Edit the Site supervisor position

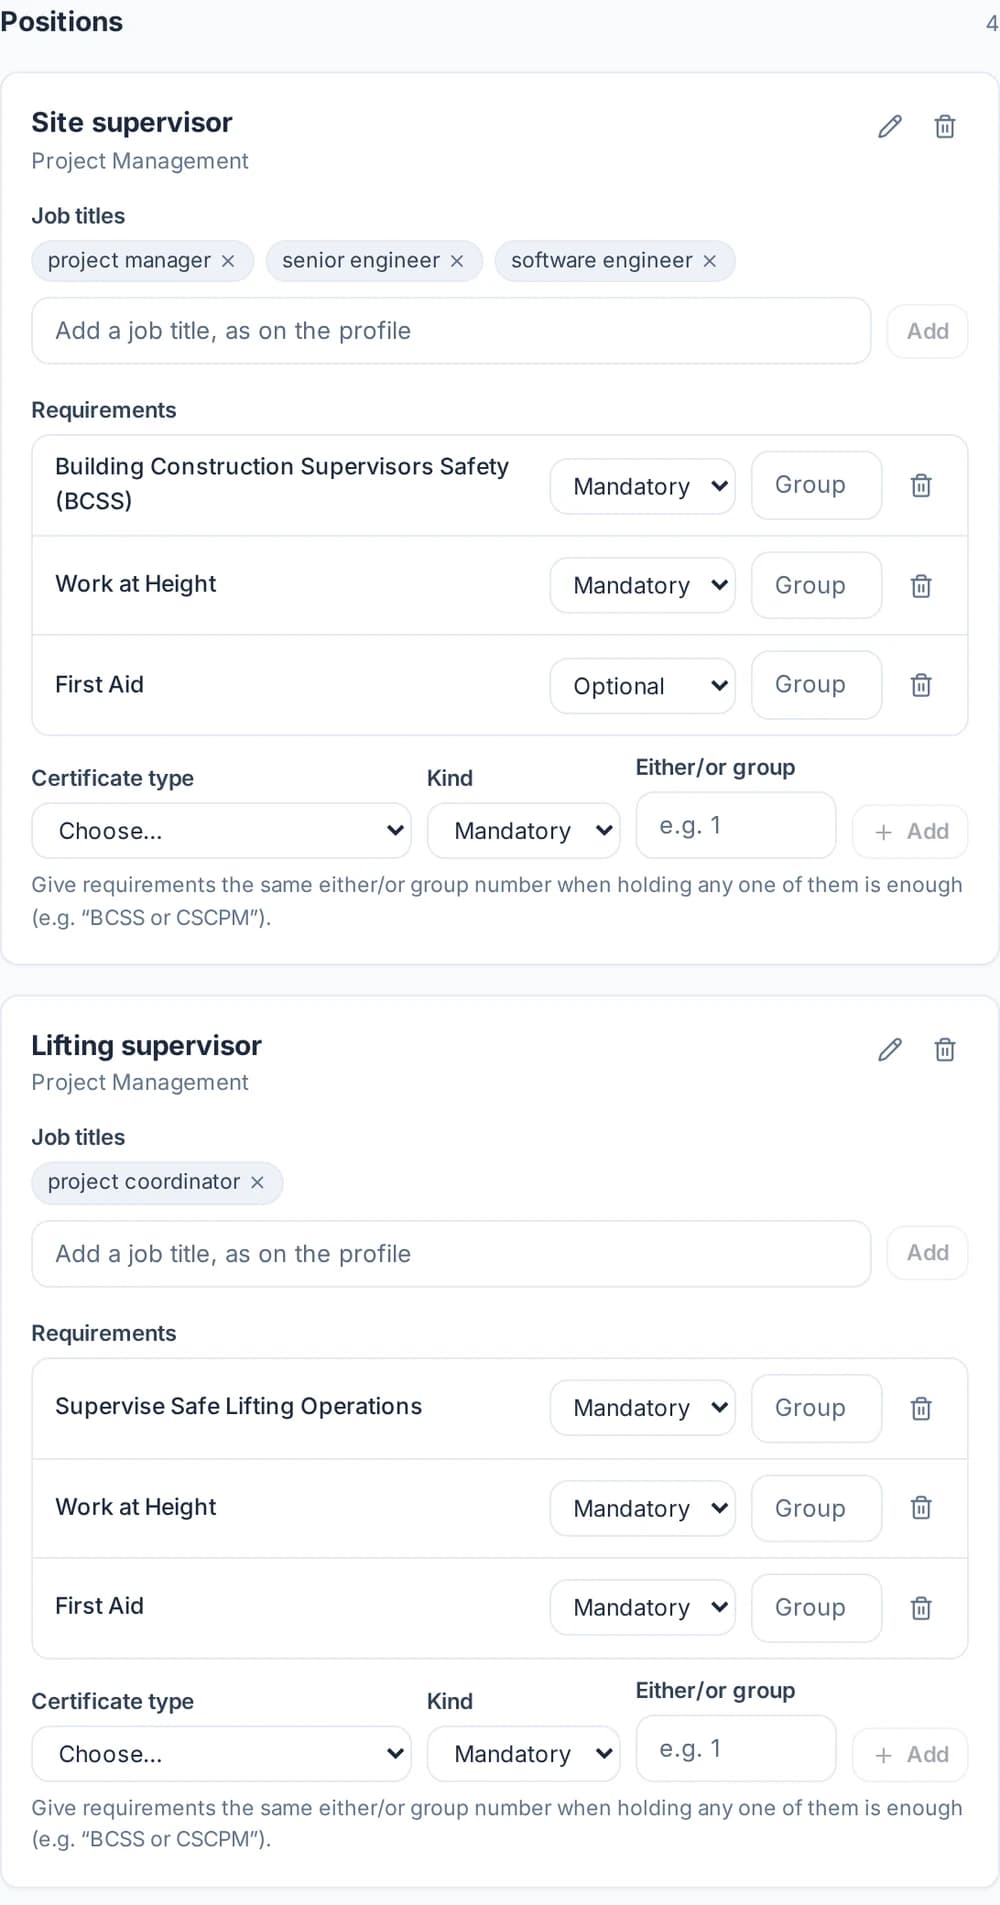point(890,127)
